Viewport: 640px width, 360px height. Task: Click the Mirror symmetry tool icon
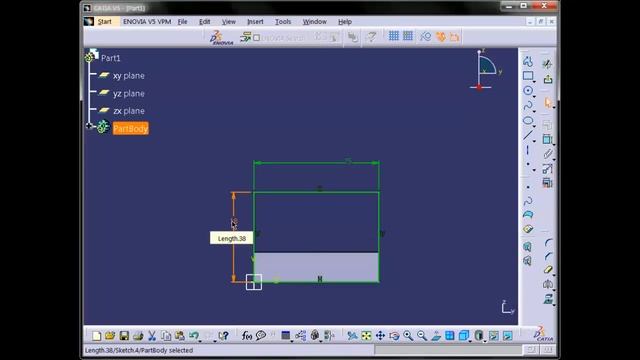coord(548,284)
